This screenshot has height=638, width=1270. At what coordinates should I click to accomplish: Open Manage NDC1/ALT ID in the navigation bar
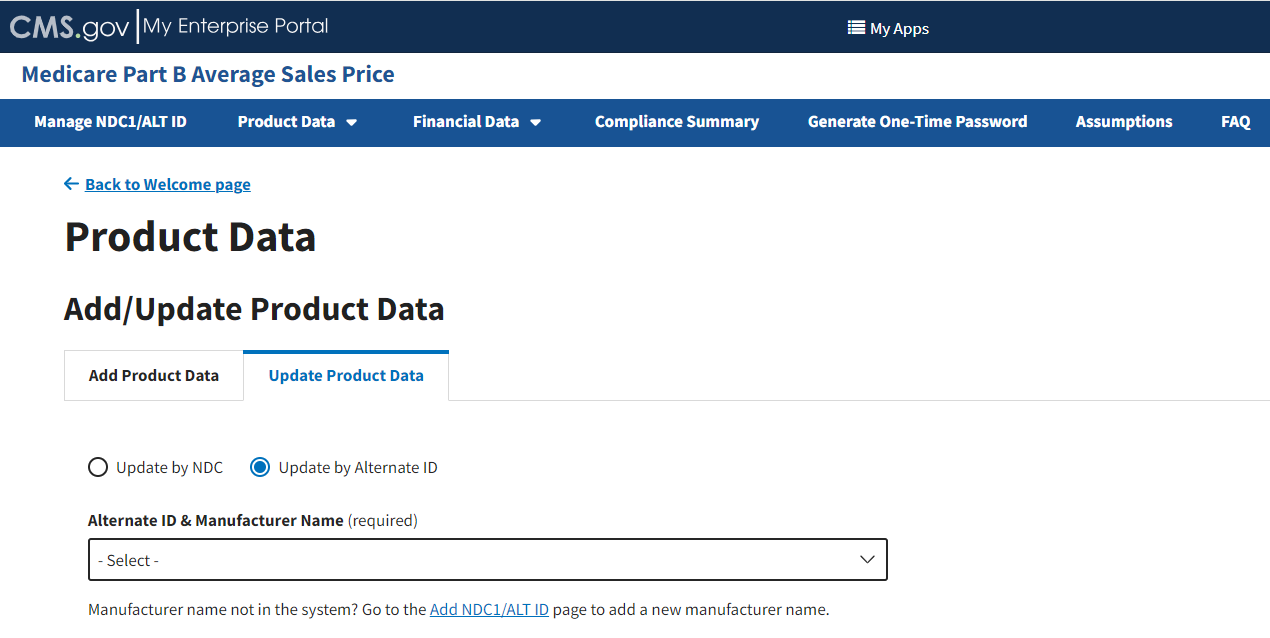click(x=110, y=122)
